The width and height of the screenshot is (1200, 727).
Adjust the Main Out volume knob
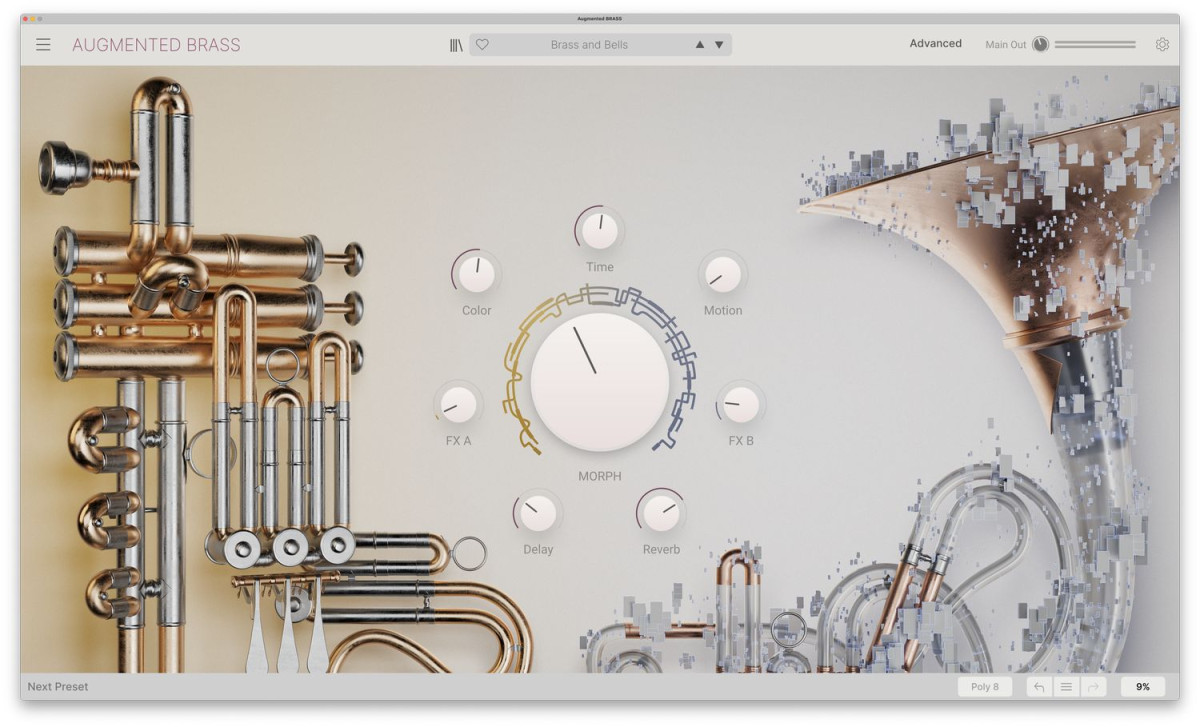point(1040,45)
